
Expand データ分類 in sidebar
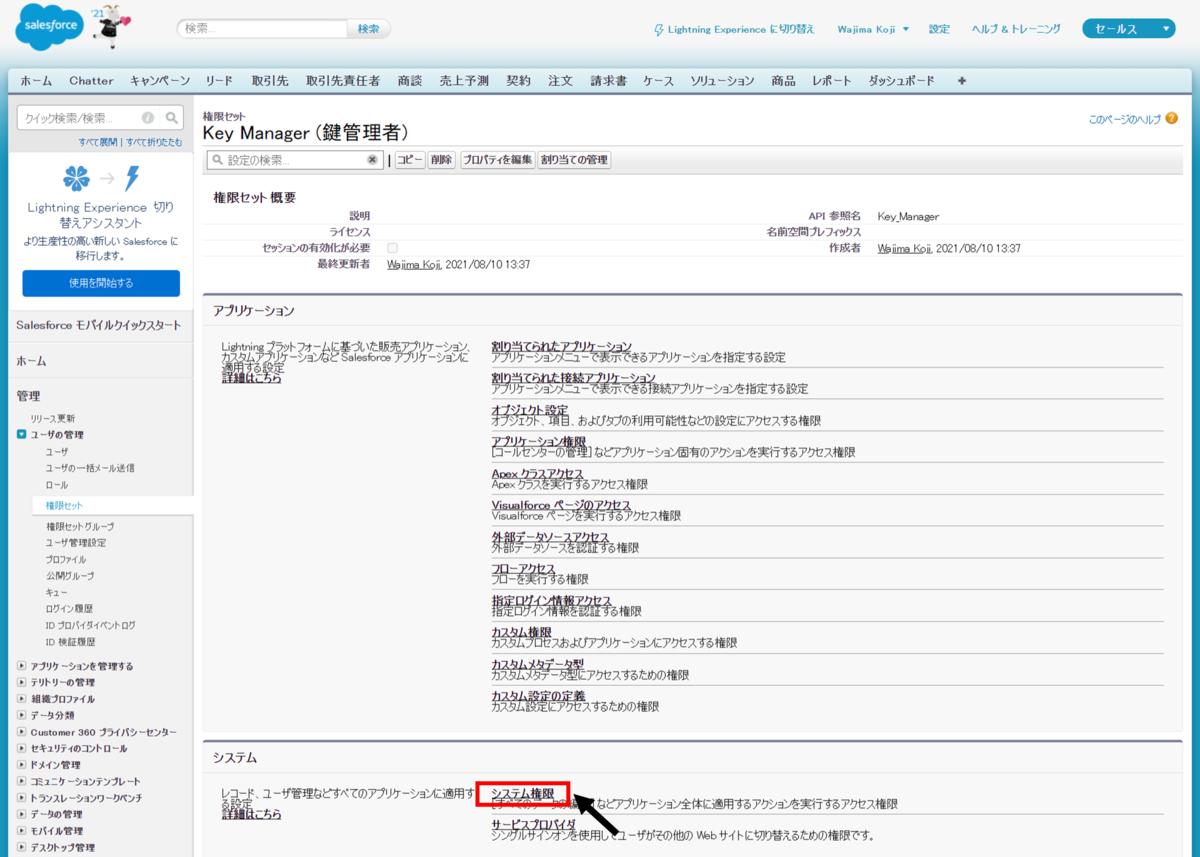22,715
